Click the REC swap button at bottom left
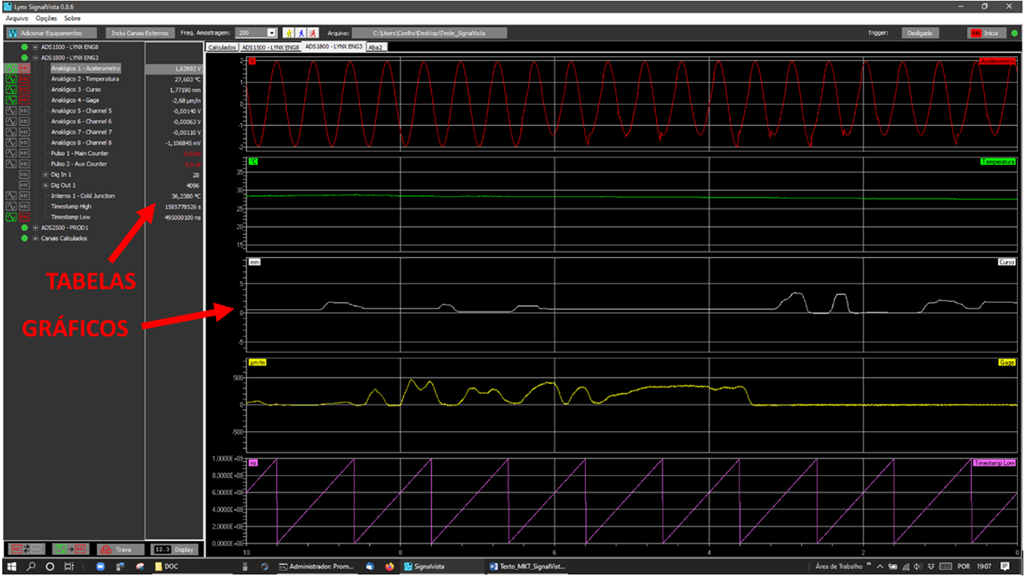 pos(26,549)
